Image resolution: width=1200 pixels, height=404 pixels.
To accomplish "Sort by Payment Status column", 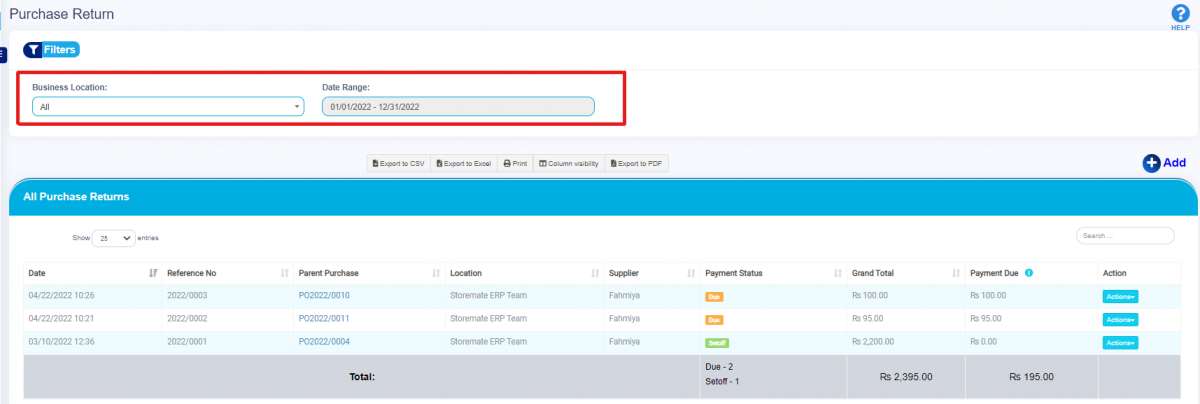I will point(773,272).
